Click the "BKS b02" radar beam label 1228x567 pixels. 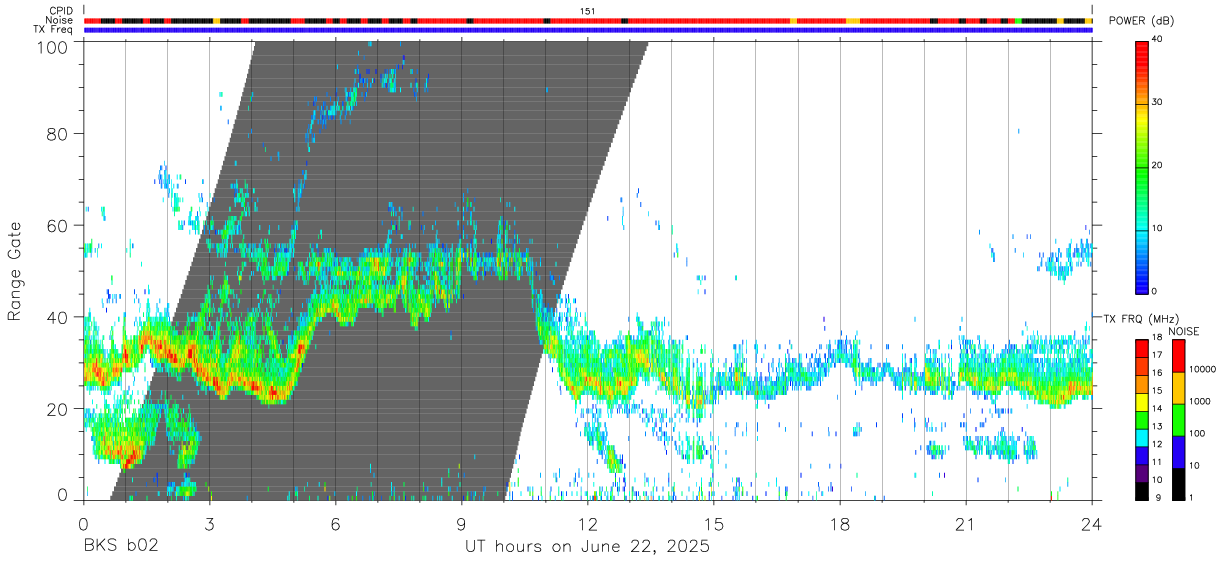(x=120, y=547)
